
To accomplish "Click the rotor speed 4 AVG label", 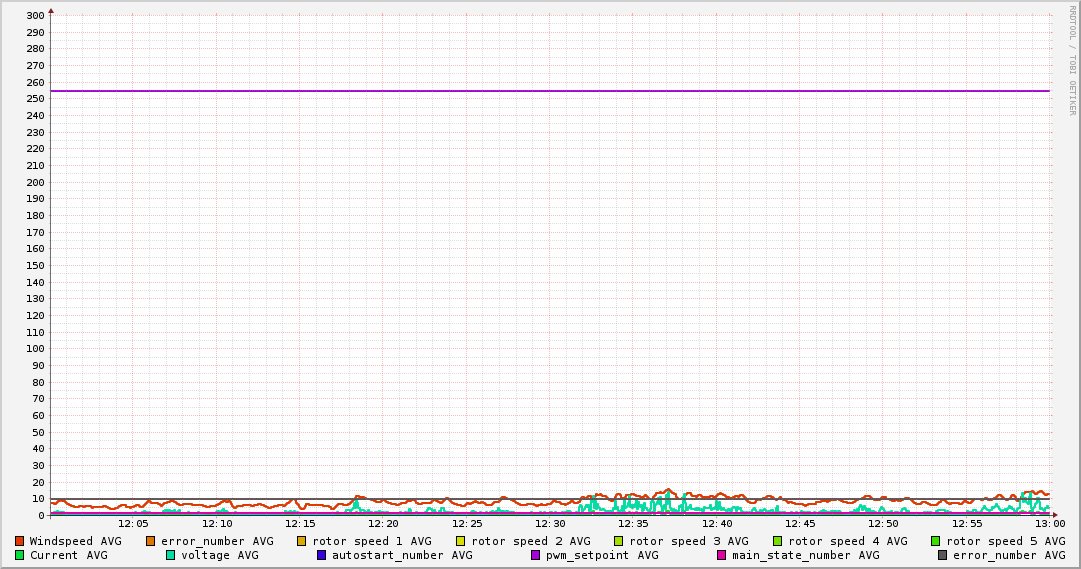I will point(847,541).
